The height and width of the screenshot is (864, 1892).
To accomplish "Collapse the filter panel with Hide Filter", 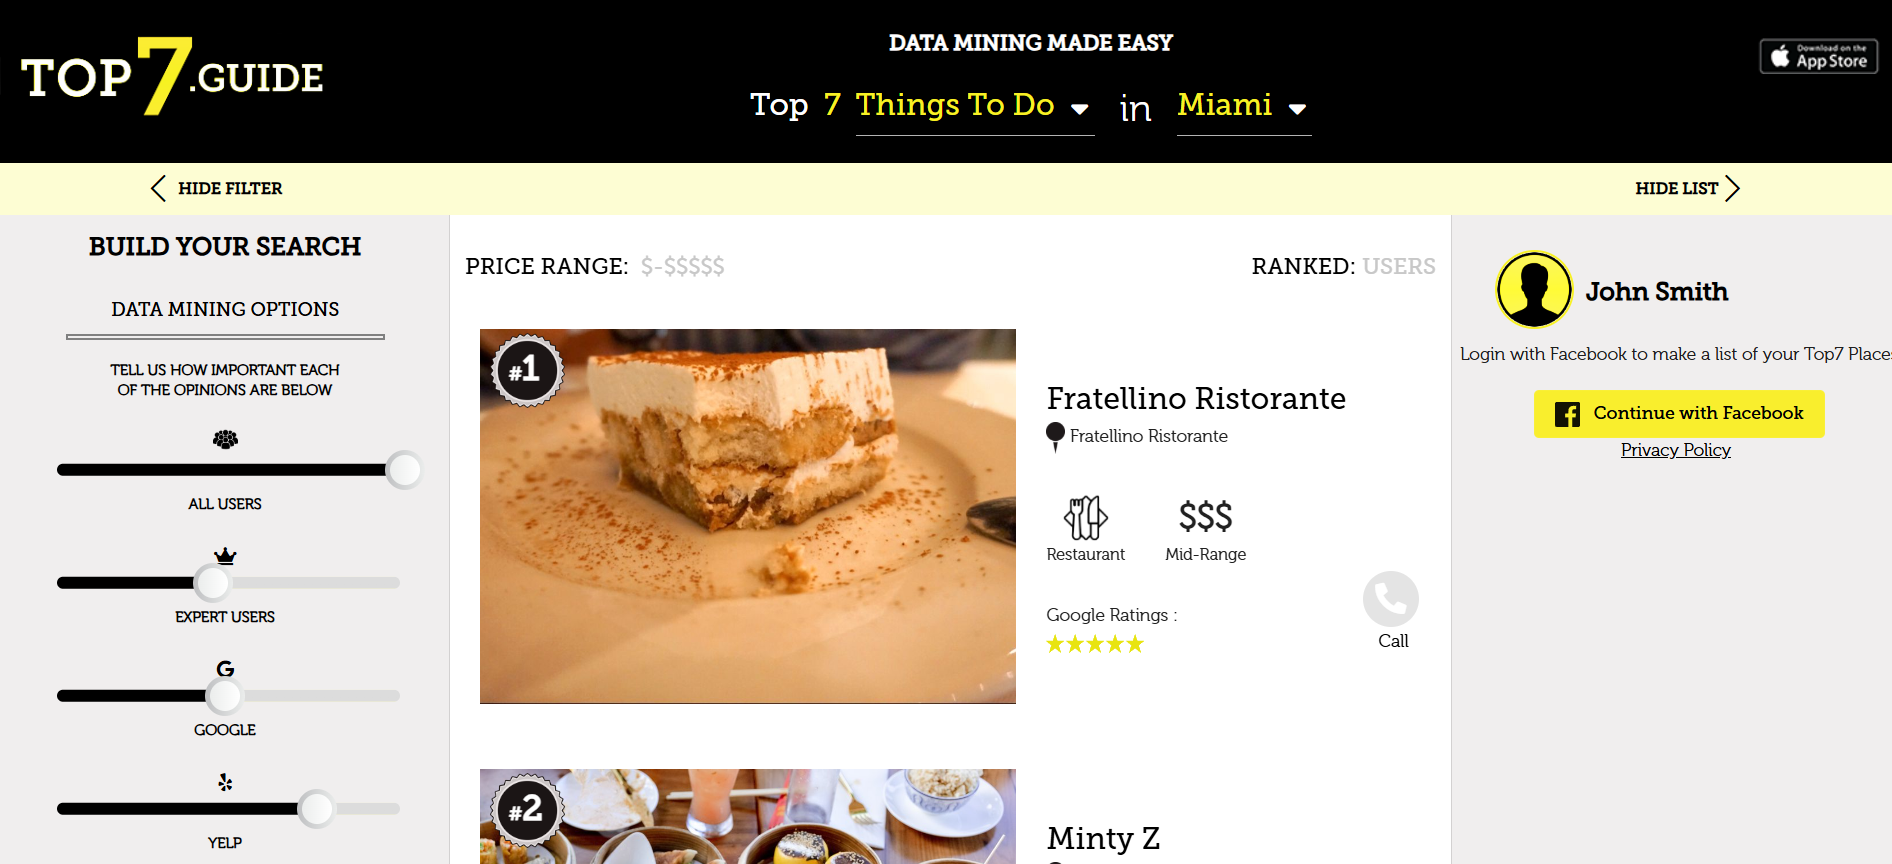I will [x=217, y=188].
